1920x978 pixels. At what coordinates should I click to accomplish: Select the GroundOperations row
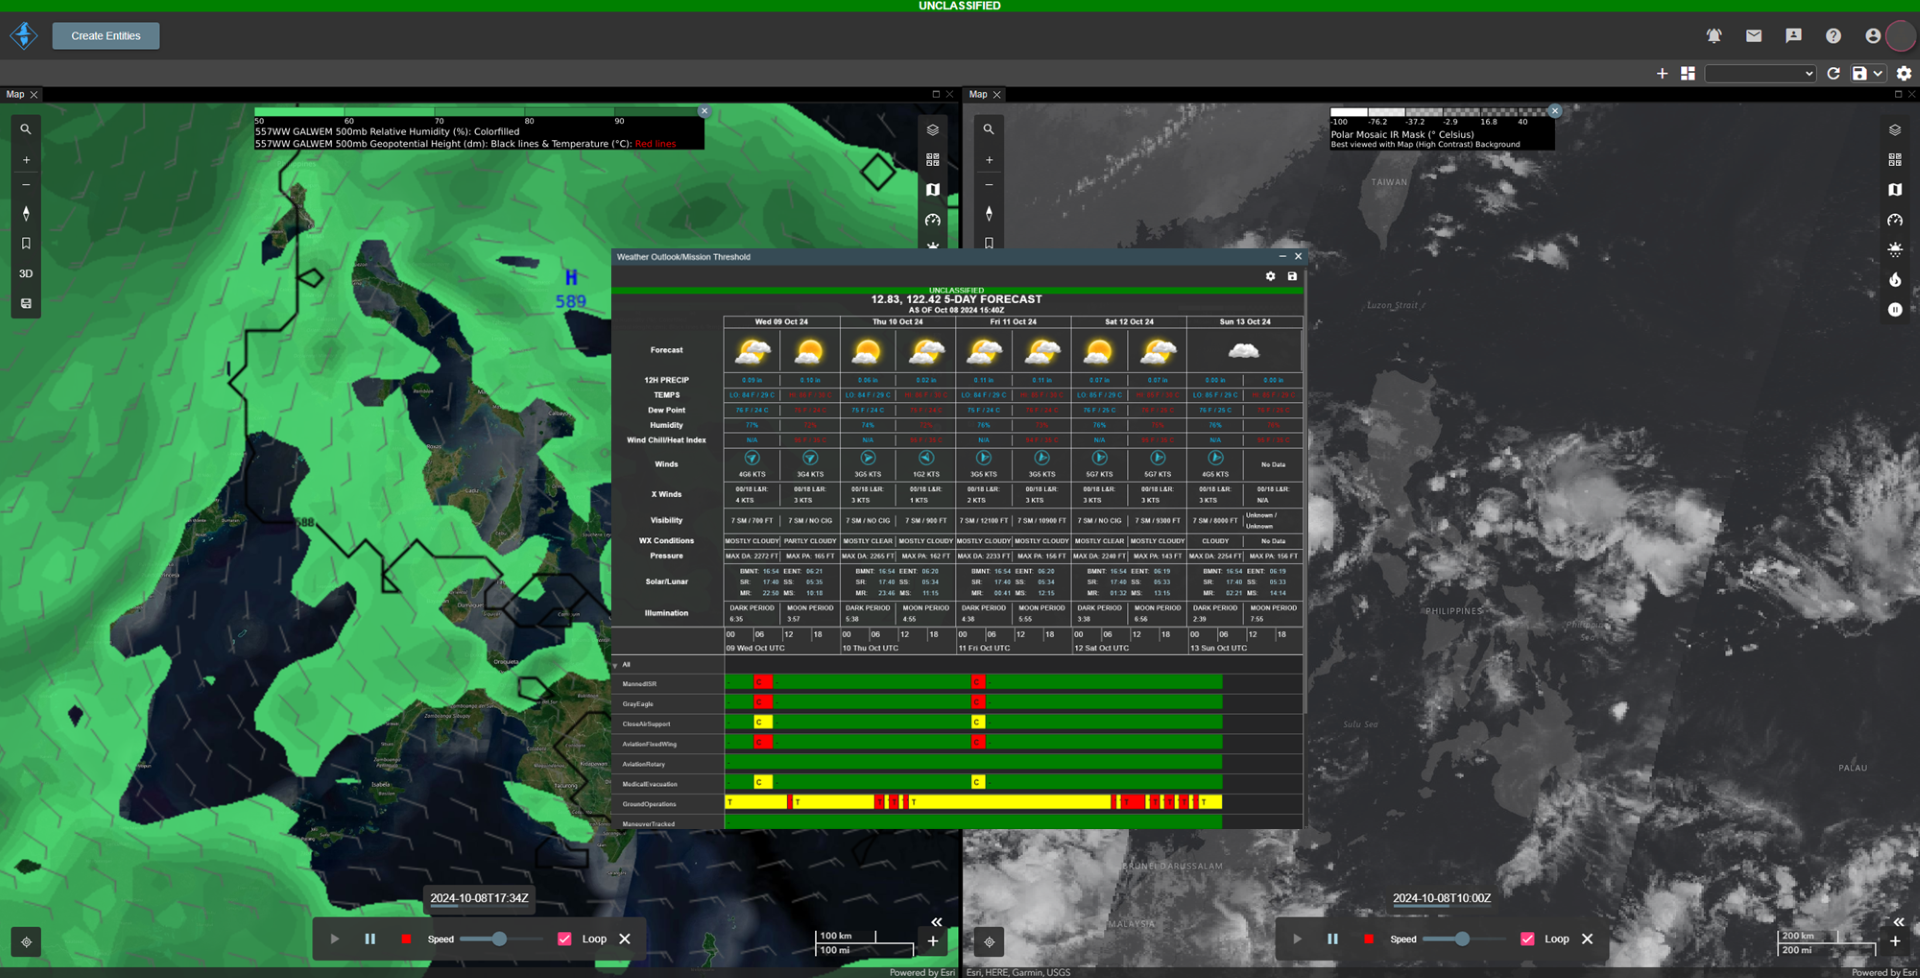tap(957, 803)
